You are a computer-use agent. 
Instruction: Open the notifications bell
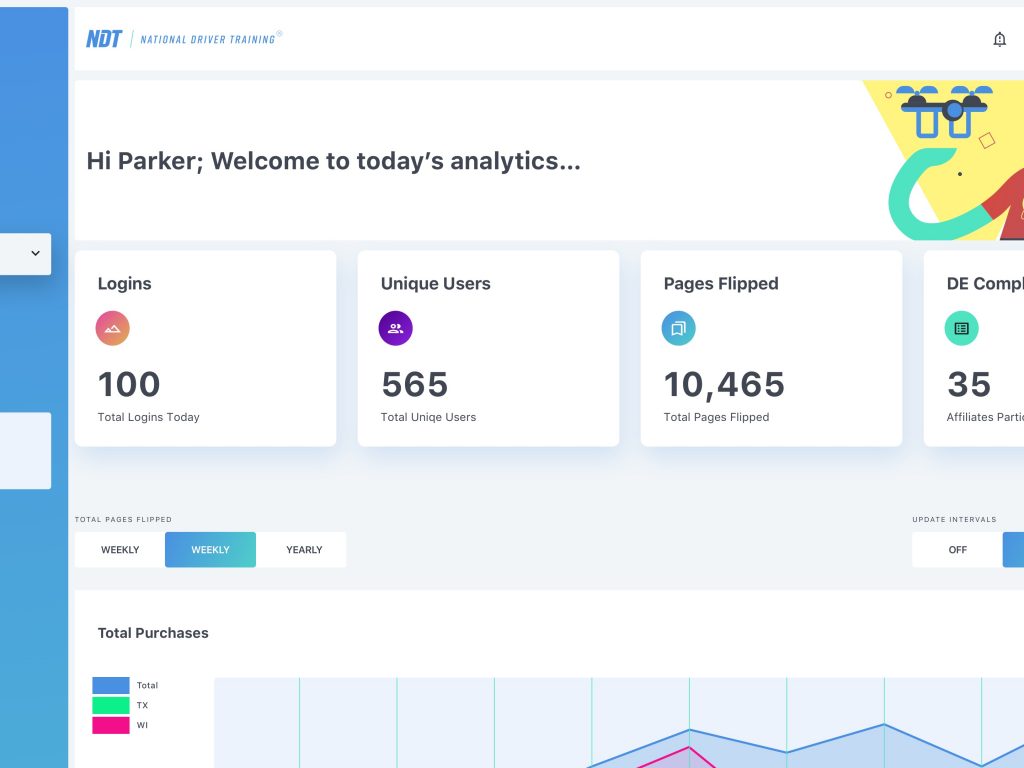coord(999,40)
